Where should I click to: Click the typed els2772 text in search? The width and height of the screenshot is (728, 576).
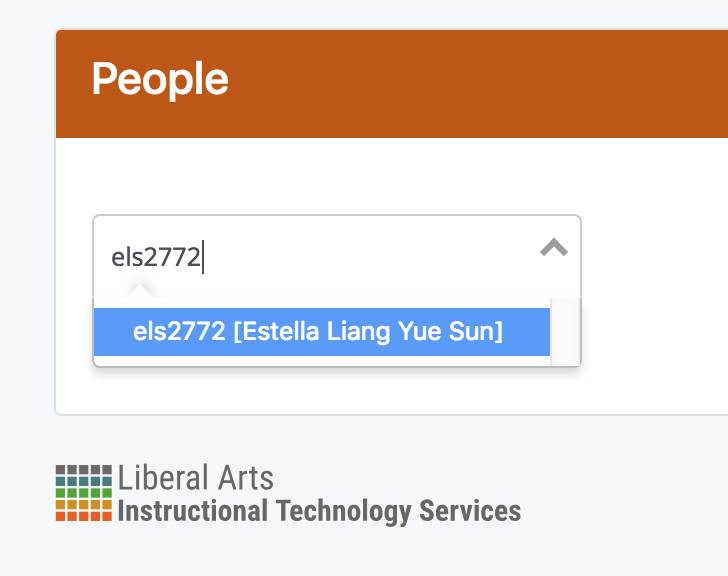point(156,257)
